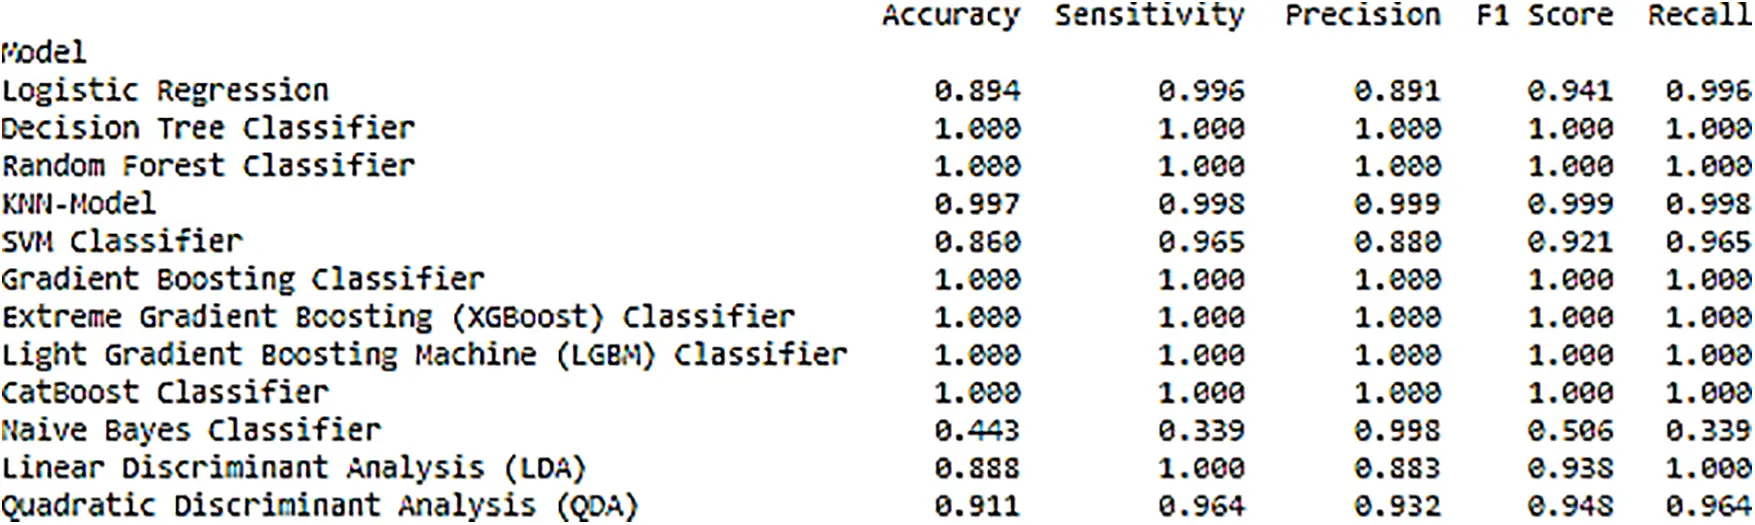
Task: Click the Sensitivity column header
Action: [x=1150, y=15]
